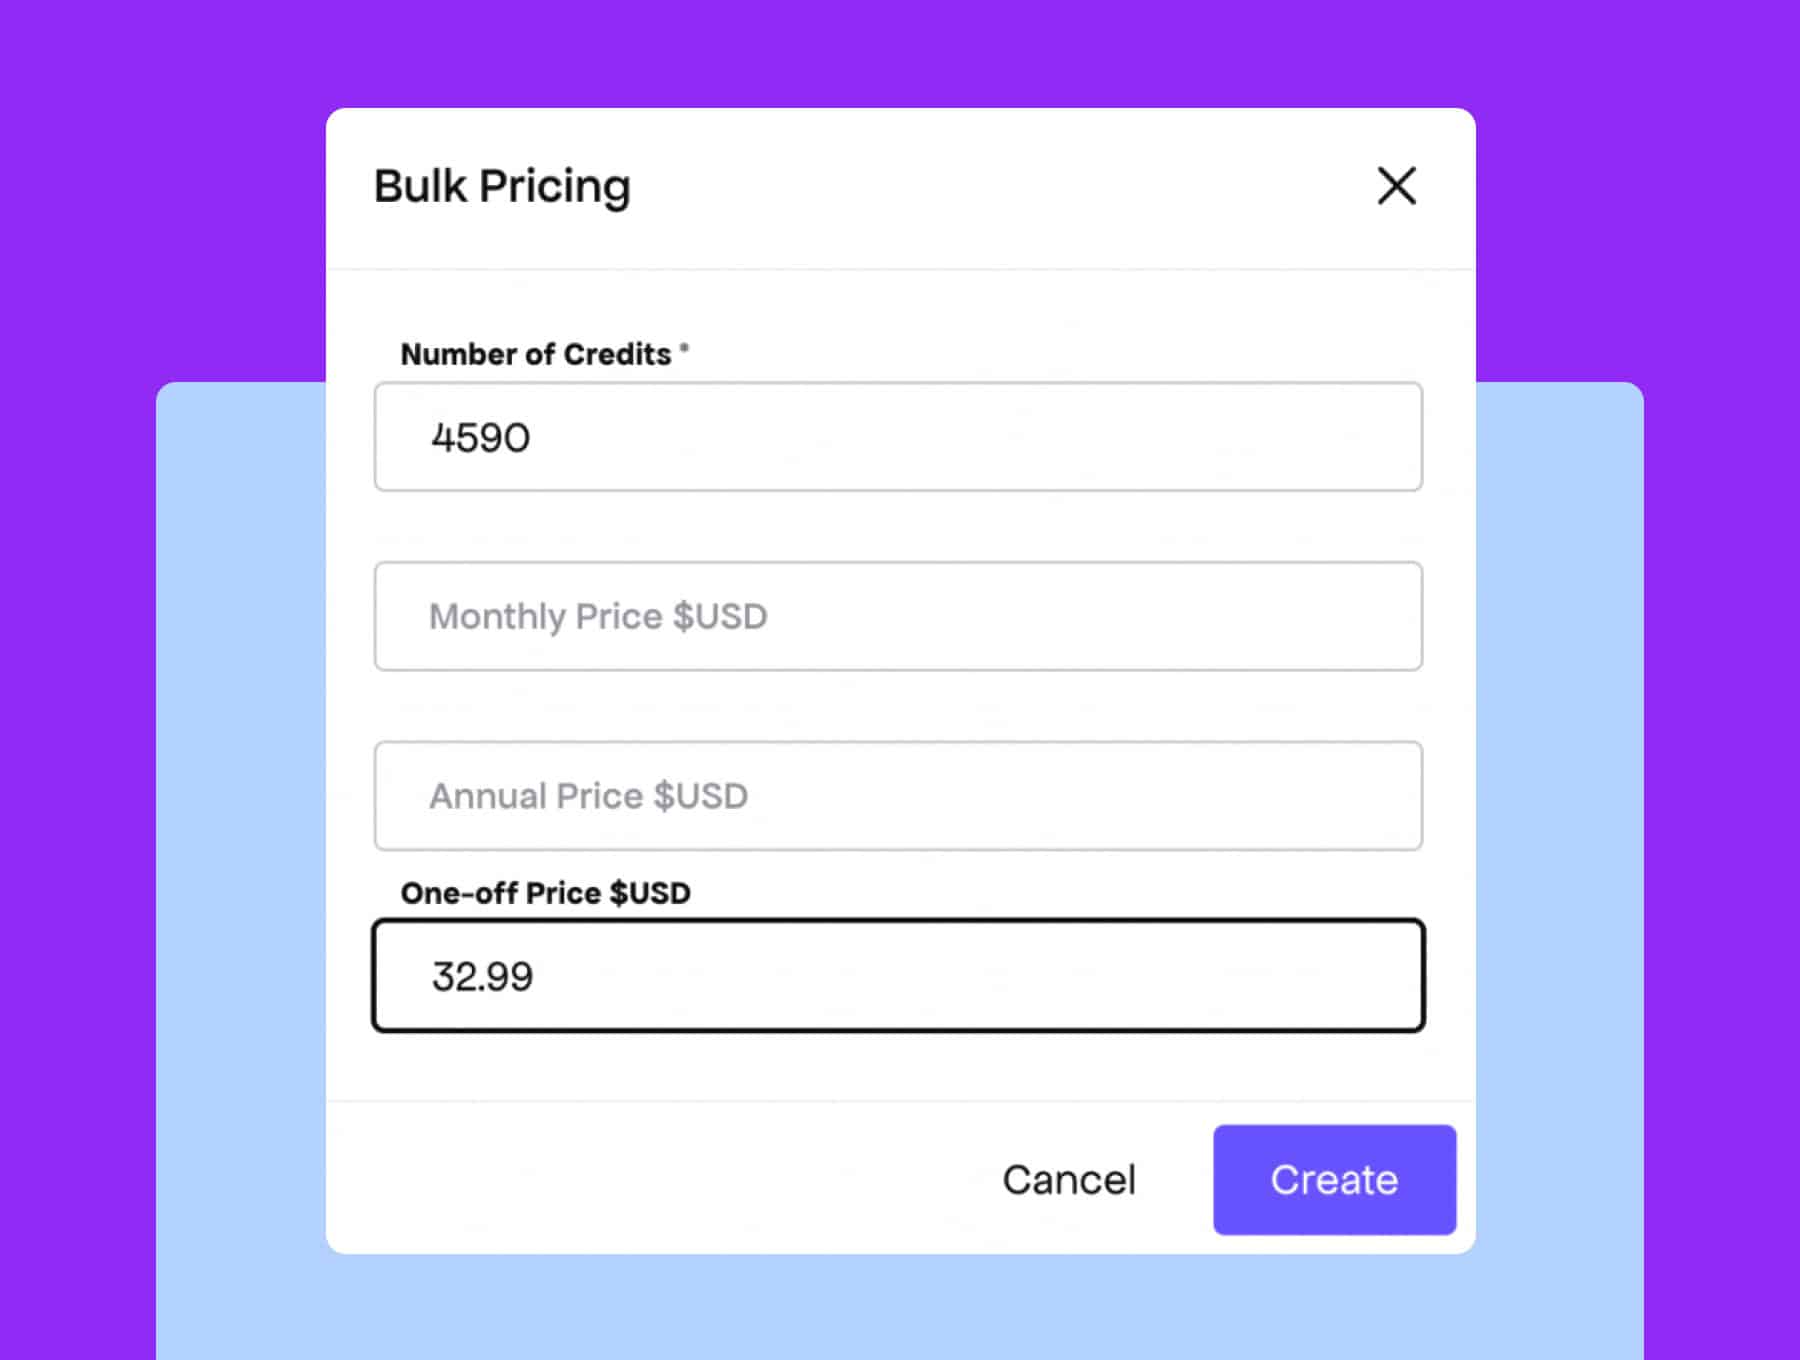Click the Monthly Price $USD field
Viewport: 1800px width, 1360px height.
(x=898, y=616)
